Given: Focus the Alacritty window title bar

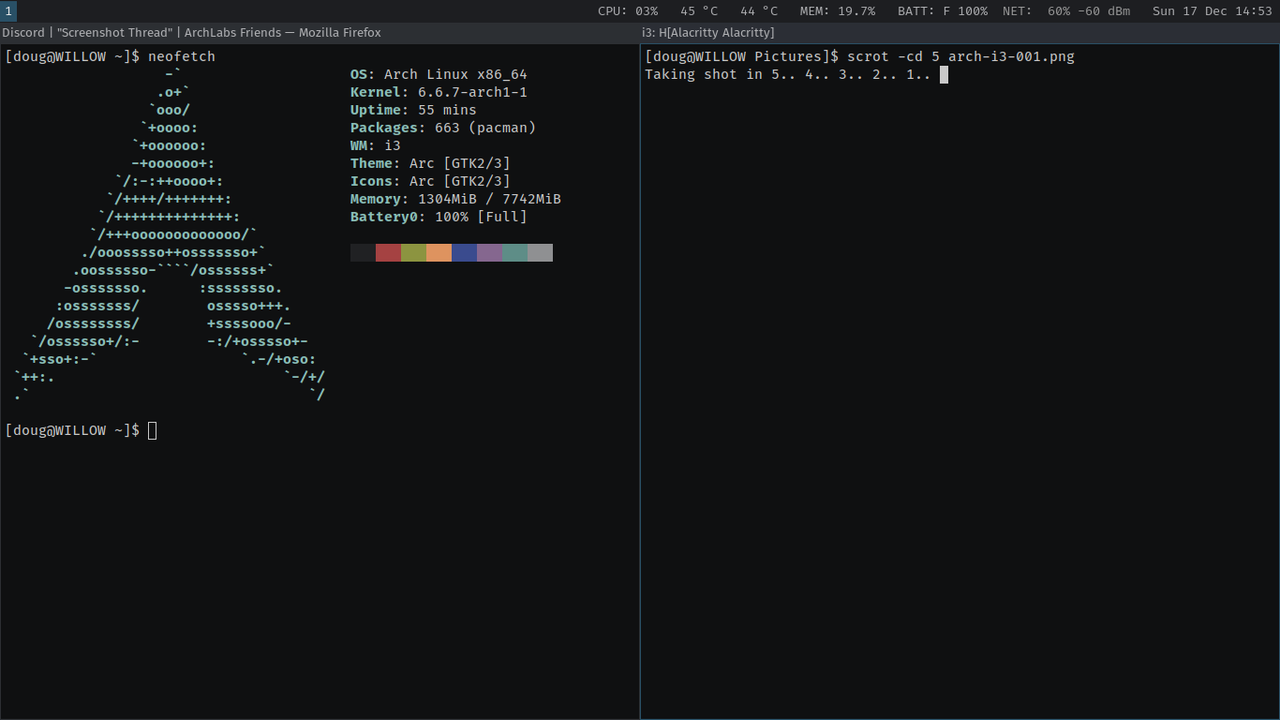Looking at the screenshot, I should coord(960,32).
